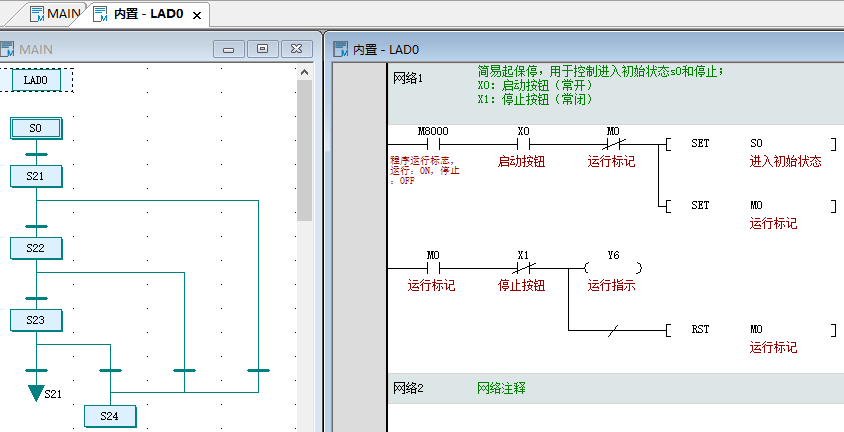Image resolution: width=844 pixels, height=432 pixels.
Task: Click the transition bar between S0 and S21
Action: [x=36, y=154]
